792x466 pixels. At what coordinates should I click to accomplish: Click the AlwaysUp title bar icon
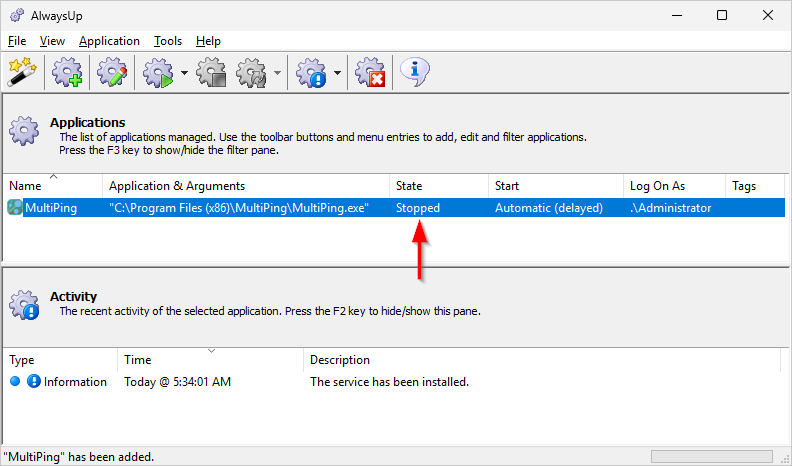(x=17, y=16)
